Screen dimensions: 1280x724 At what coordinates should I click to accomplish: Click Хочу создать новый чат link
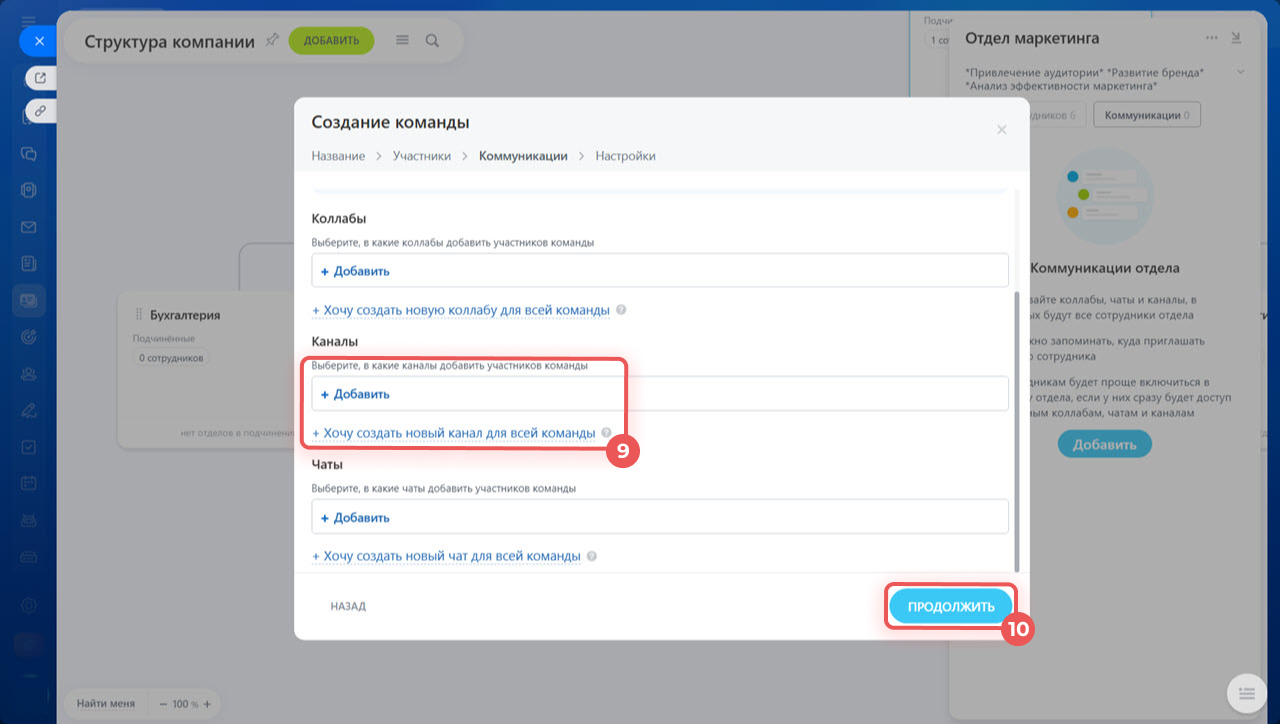[446, 556]
